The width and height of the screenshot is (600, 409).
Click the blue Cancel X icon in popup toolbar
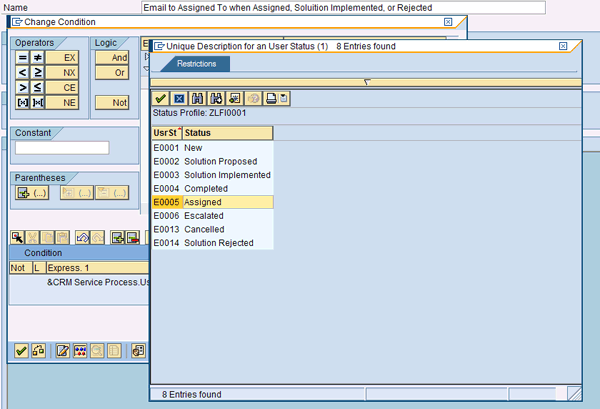click(x=179, y=98)
